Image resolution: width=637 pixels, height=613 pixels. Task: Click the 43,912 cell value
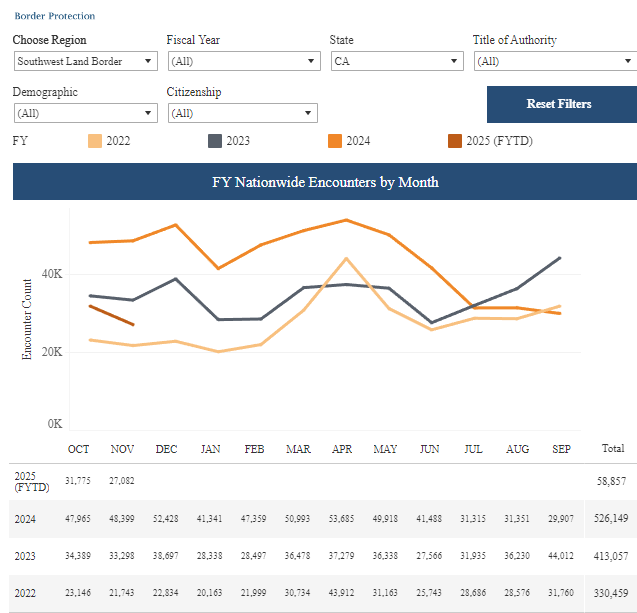(x=341, y=593)
